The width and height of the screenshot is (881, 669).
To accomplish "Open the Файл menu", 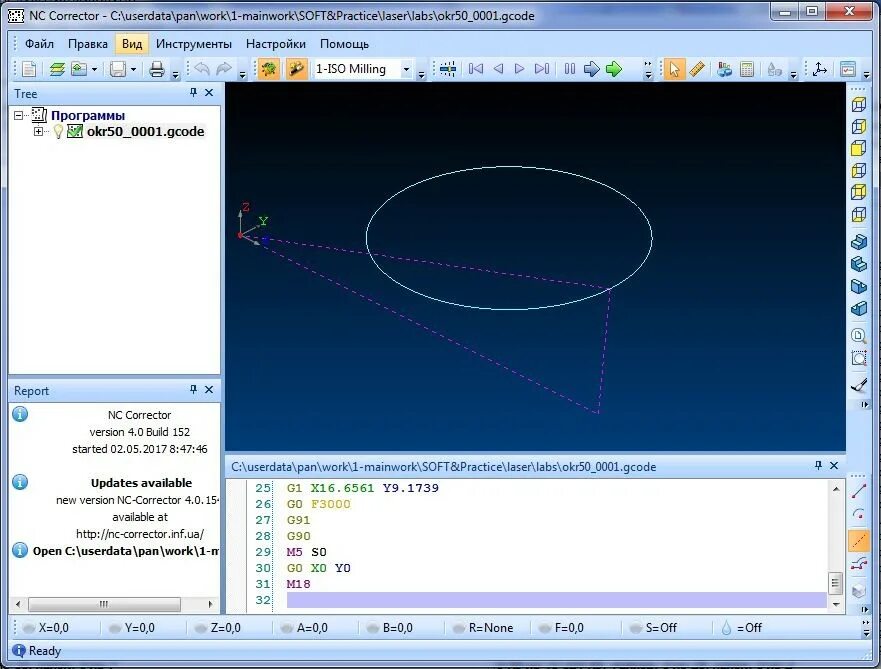I will coord(39,44).
